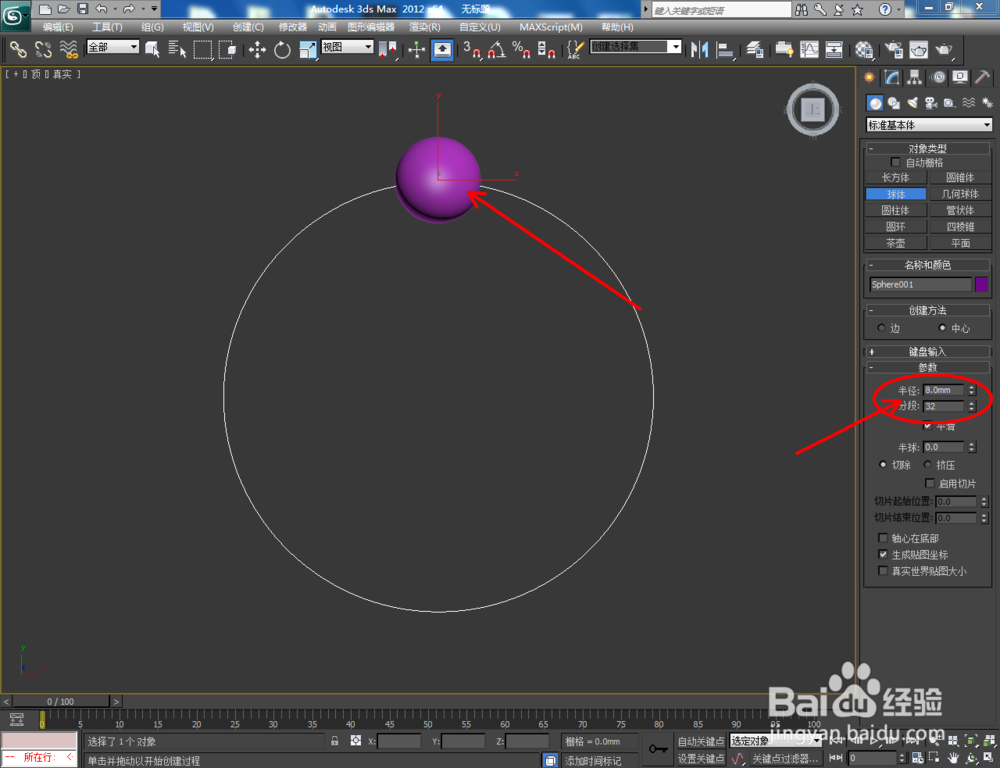
Task: Open the 视图 coordinate system dropdown
Action: 345,46
